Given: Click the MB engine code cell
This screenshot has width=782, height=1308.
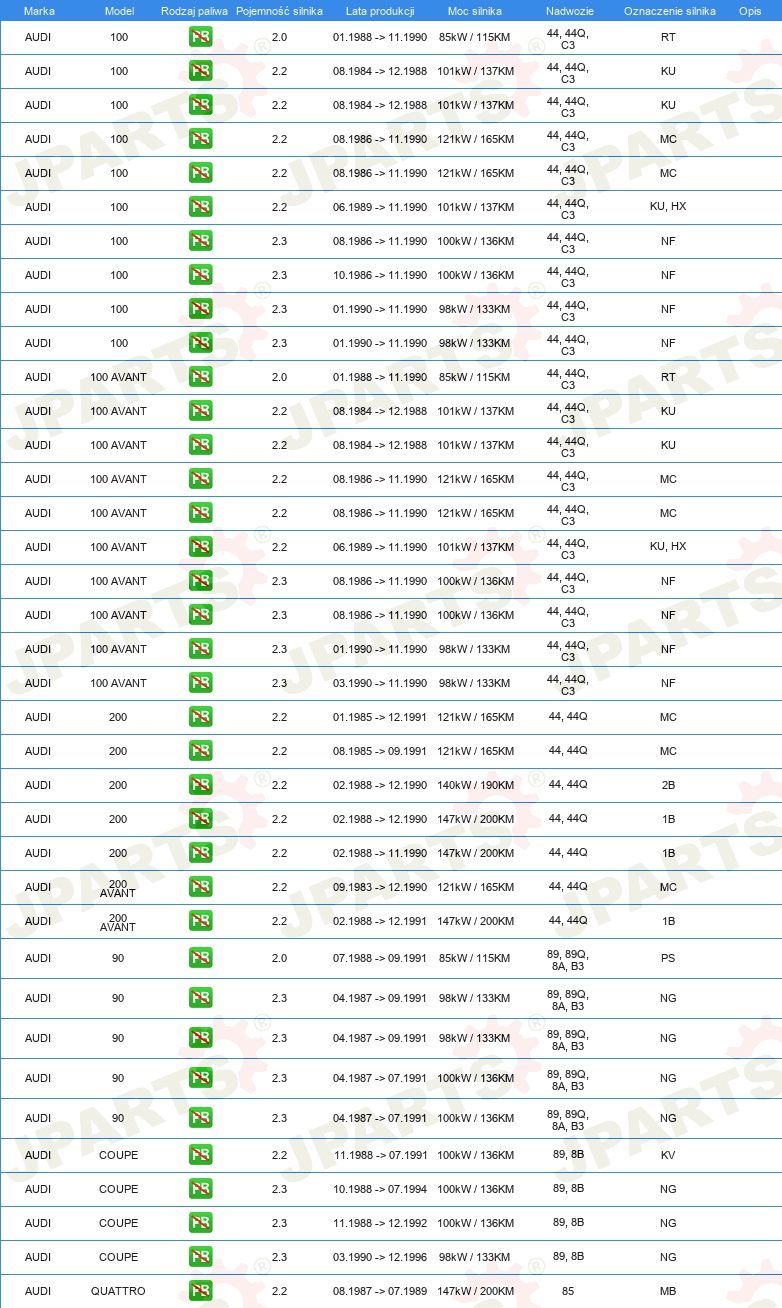Looking at the screenshot, I should point(668,1291).
